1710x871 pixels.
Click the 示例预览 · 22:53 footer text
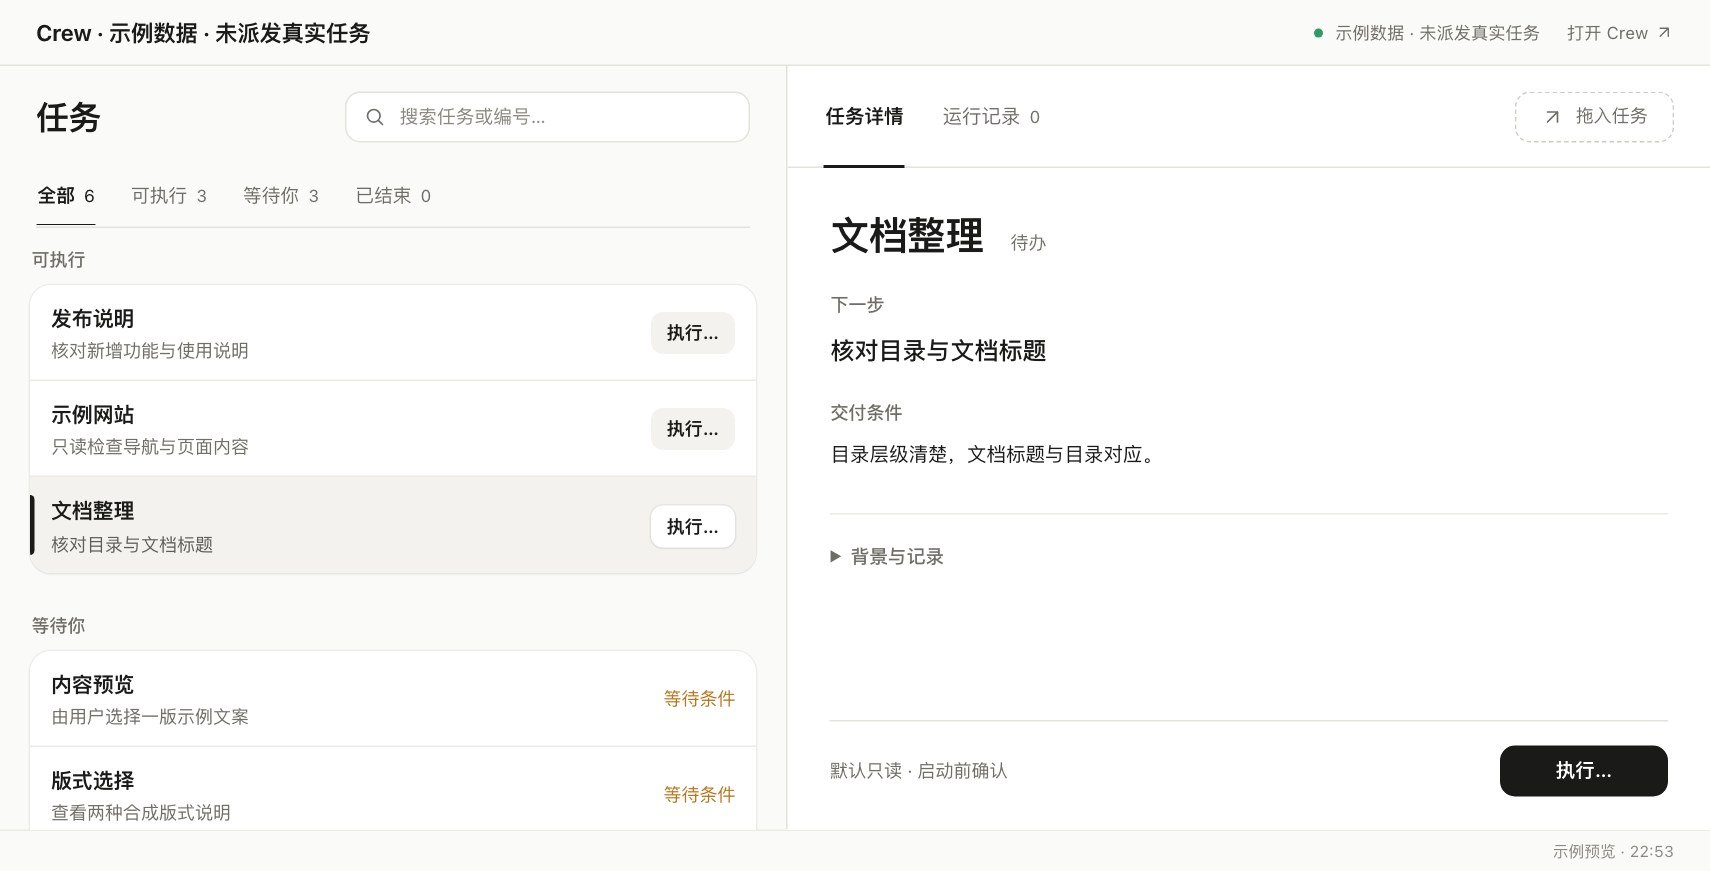click(1613, 852)
